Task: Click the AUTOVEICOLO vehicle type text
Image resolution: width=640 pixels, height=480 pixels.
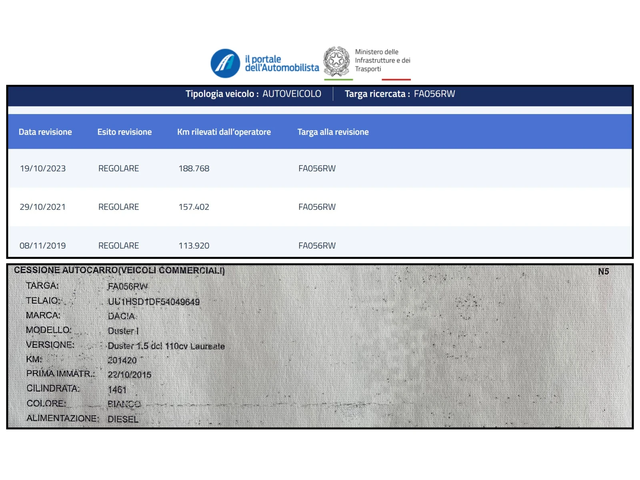Action: [292, 94]
